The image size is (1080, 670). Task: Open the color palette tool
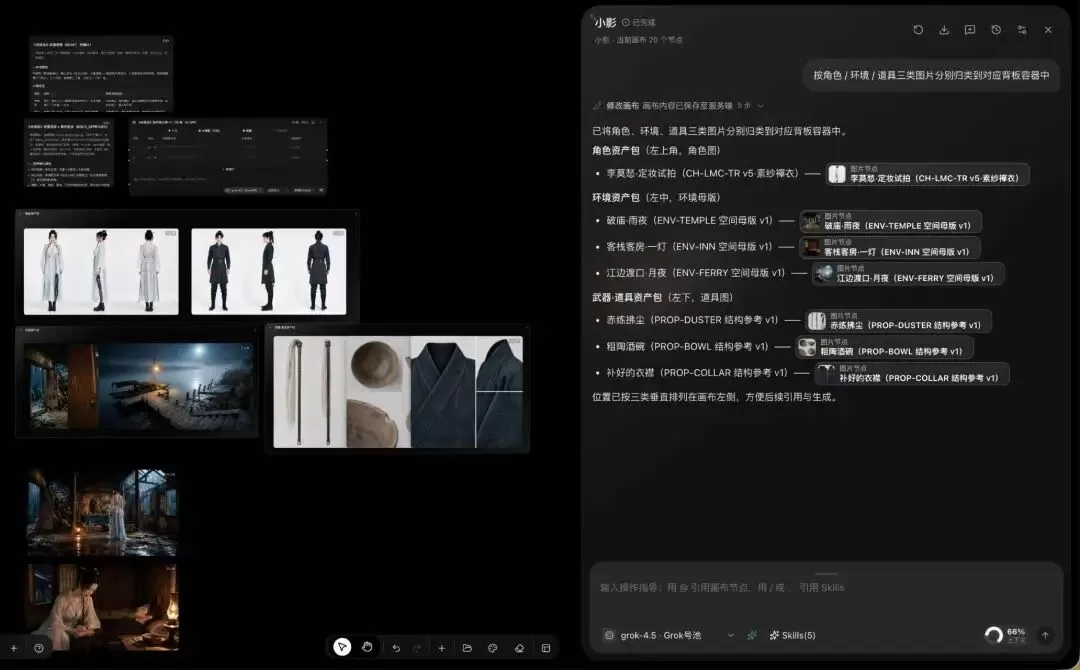pos(492,648)
